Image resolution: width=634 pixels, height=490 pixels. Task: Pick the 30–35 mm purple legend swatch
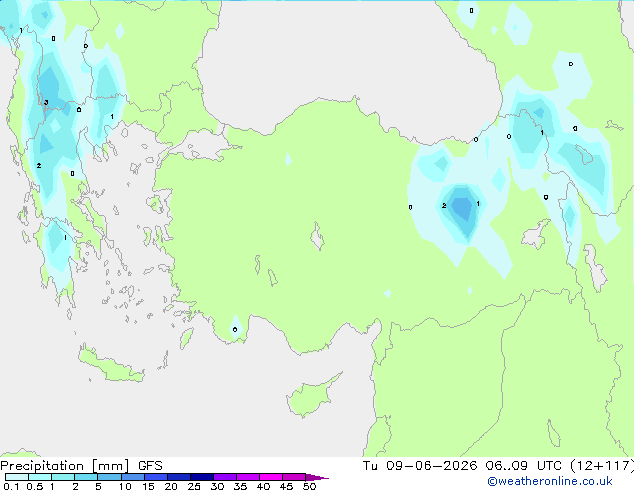point(225,477)
